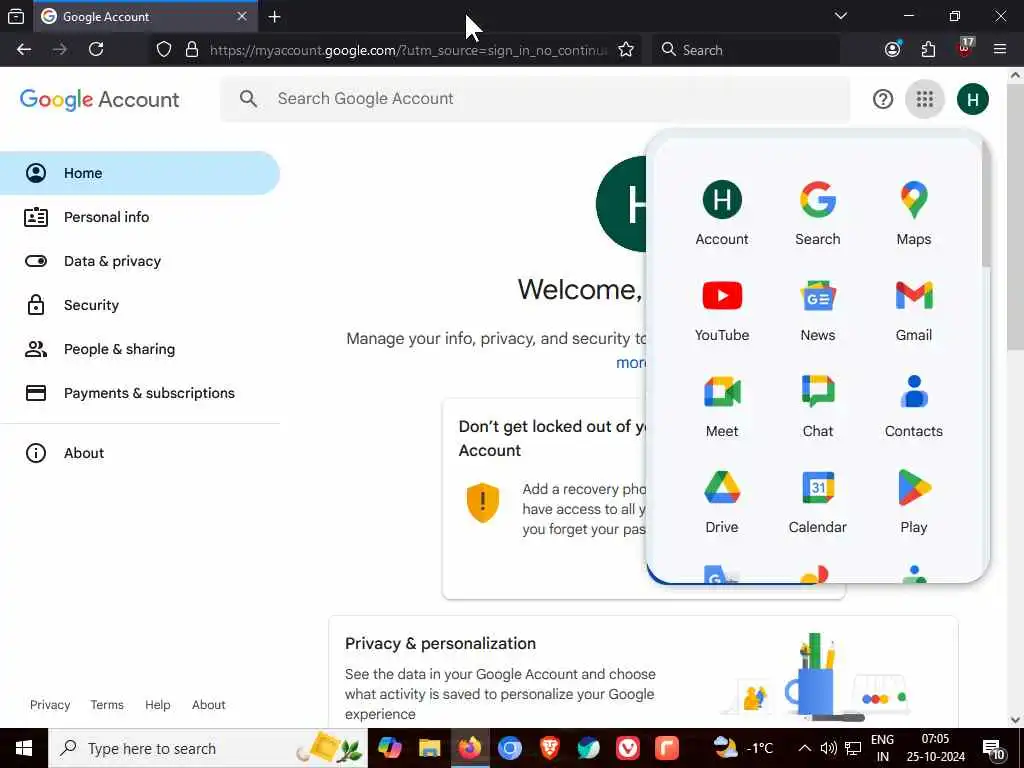Open Calendar from the apps panel
Image resolution: width=1024 pixels, height=768 pixels.
[818, 502]
